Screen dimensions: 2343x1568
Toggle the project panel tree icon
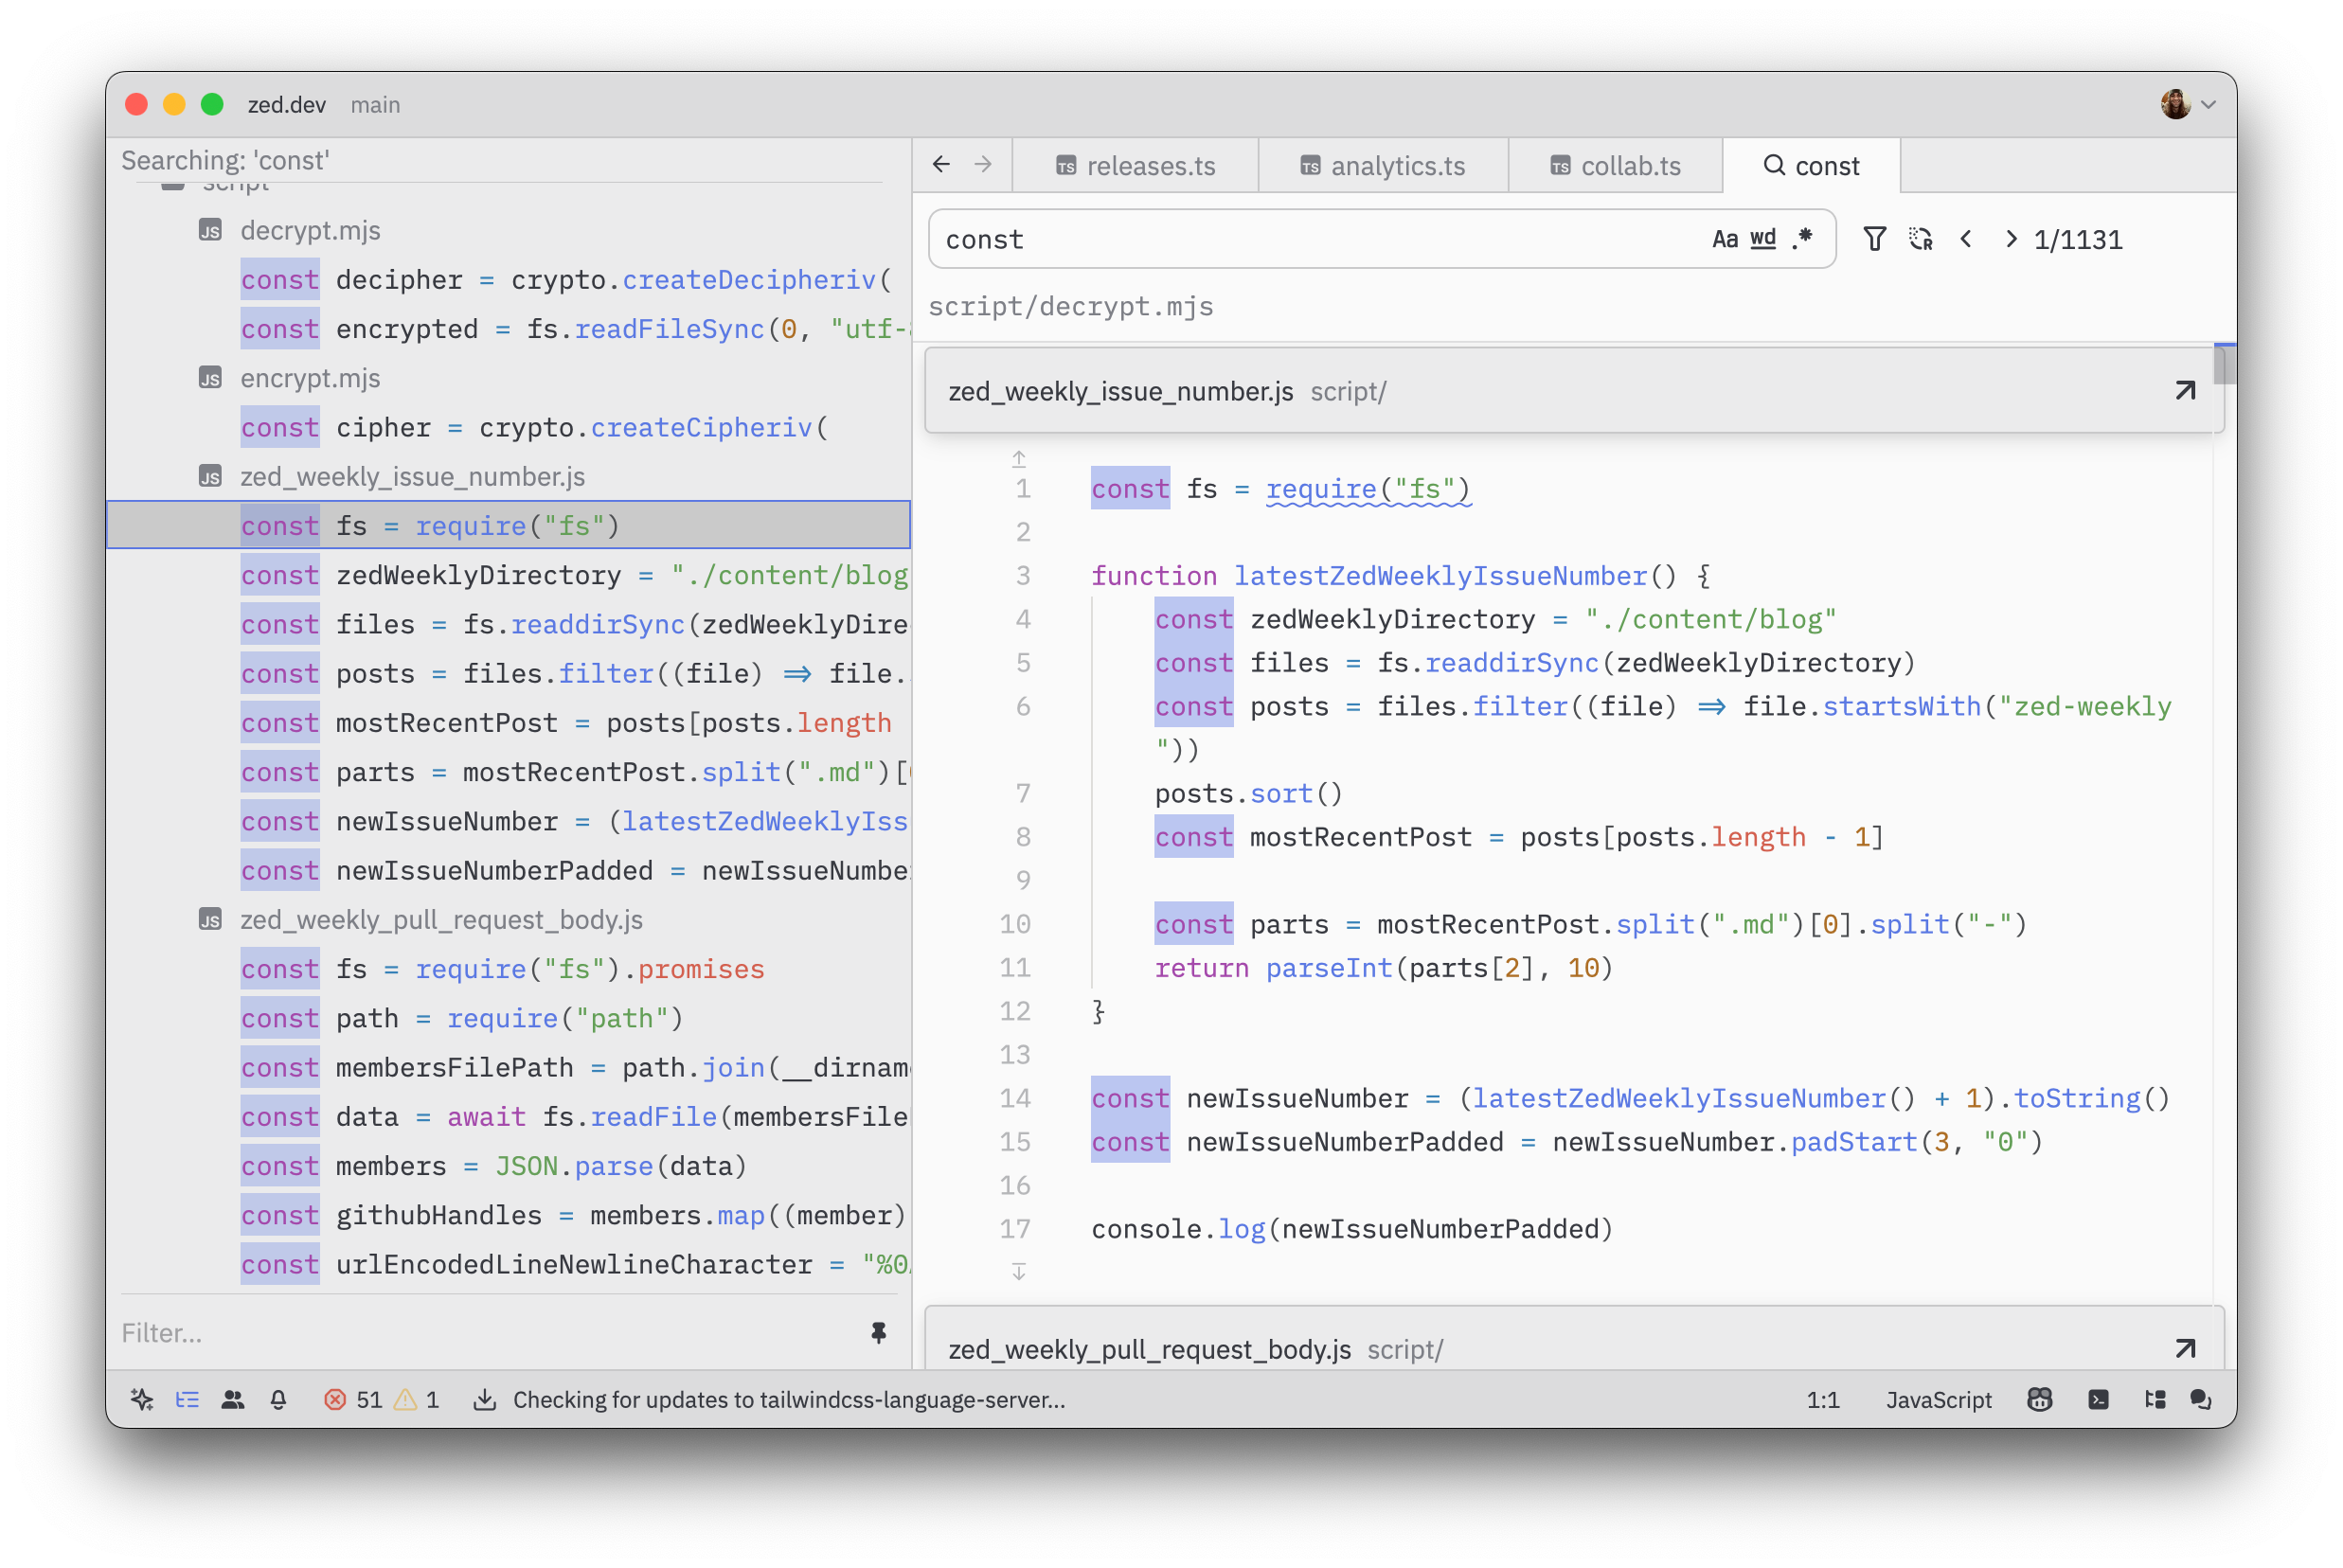coord(2155,1399)
